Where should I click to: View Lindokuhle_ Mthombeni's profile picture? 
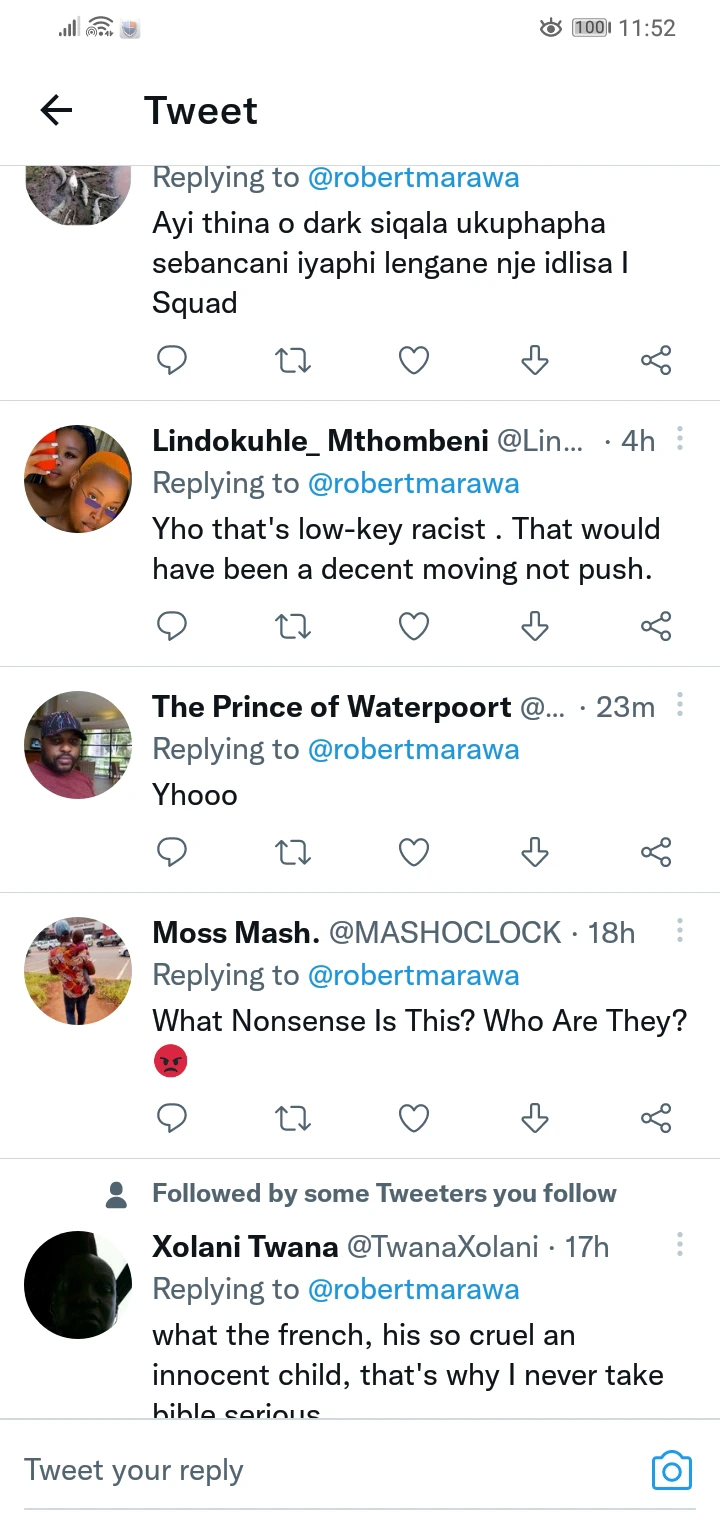(x=78, y=479)
